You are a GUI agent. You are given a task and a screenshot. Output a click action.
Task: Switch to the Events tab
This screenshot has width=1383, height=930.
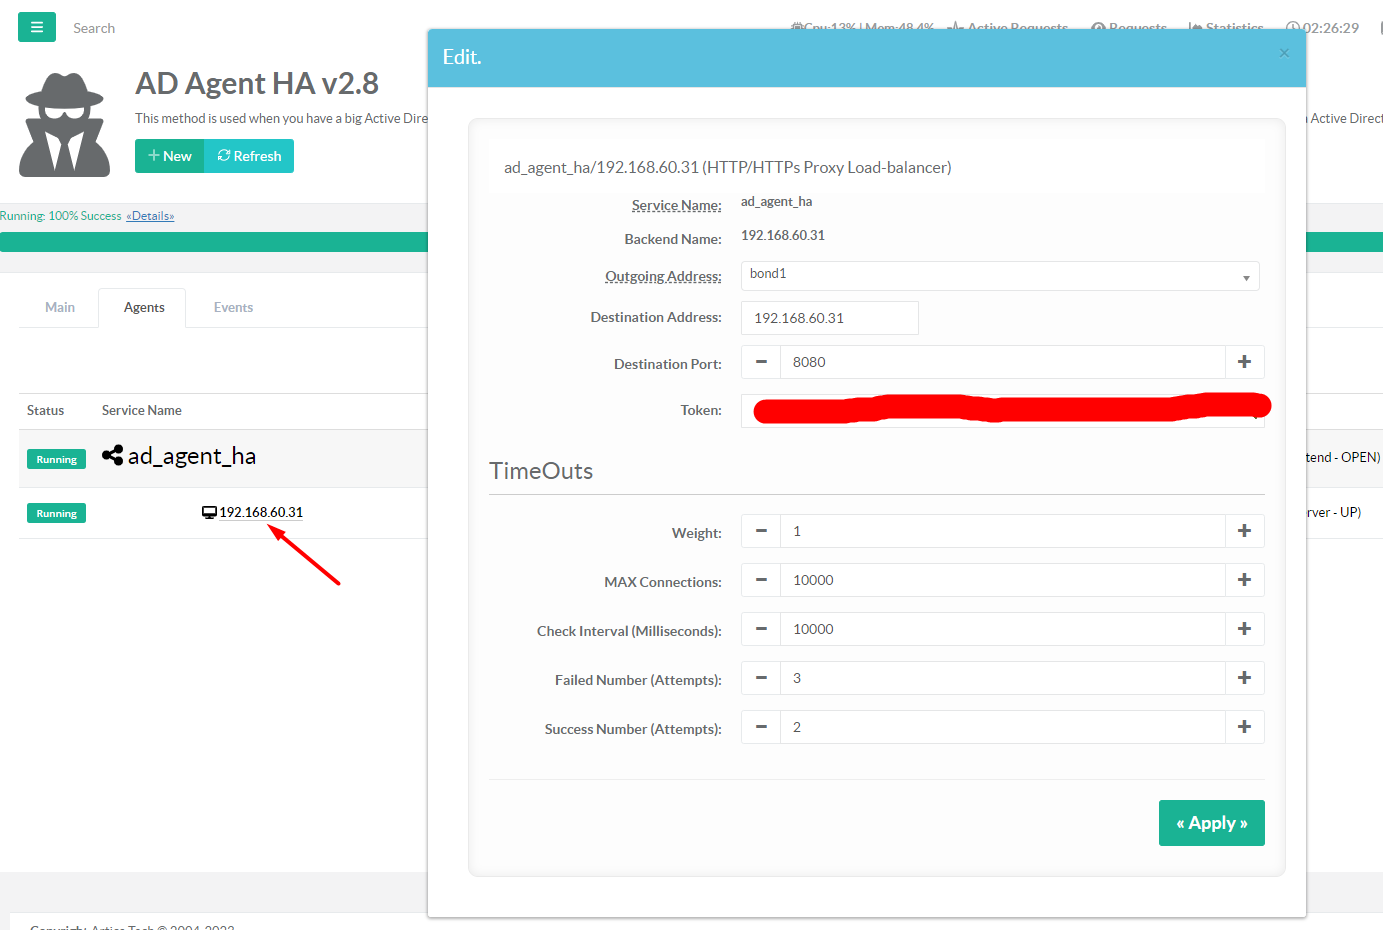coord(233,307)
